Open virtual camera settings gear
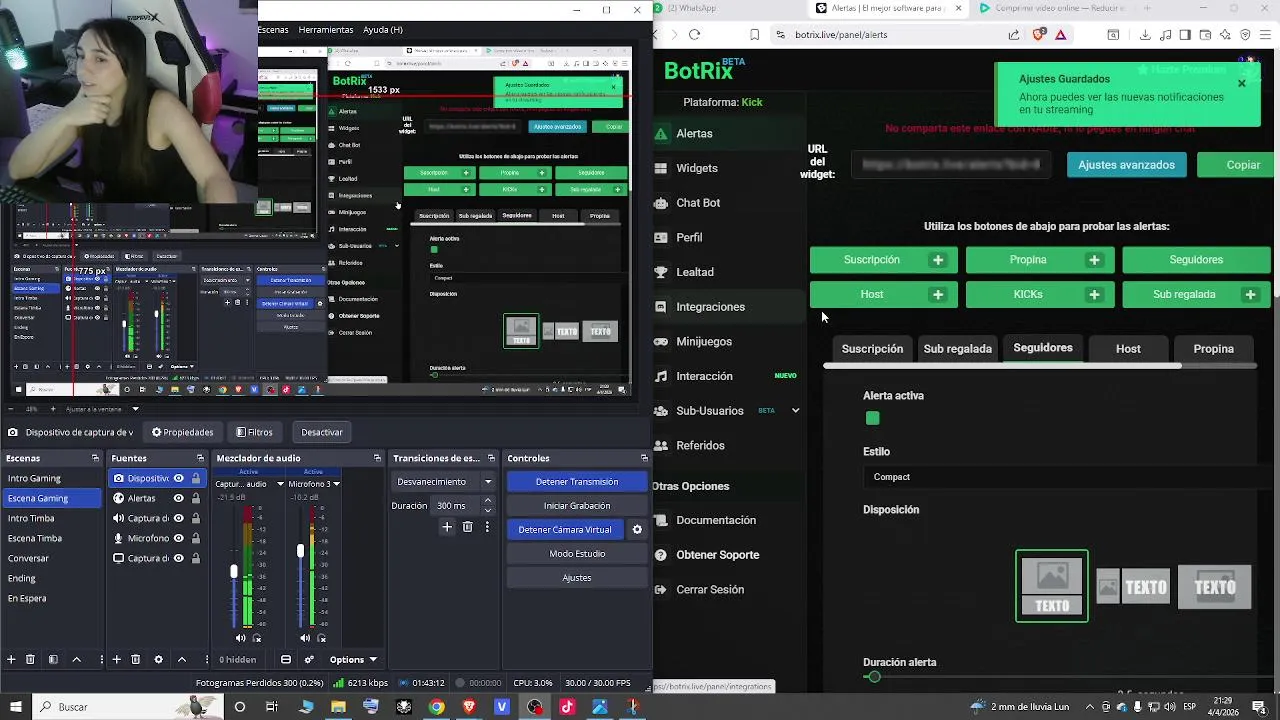The image size is (1280, 720). tap(637, 530)
